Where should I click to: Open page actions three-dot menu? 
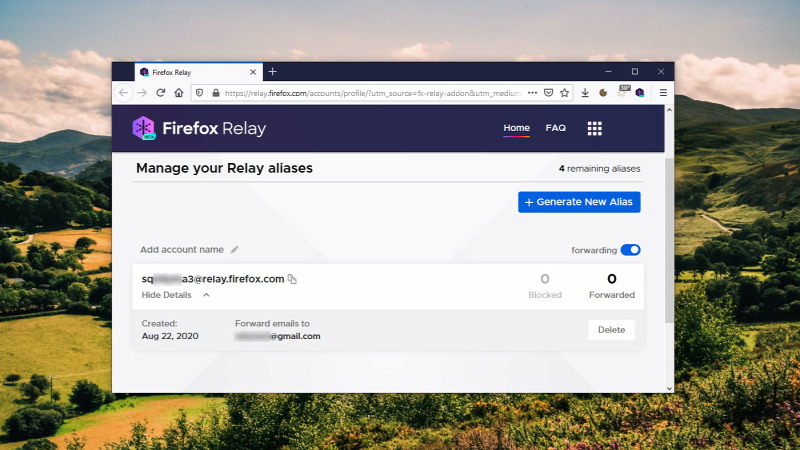point(533,93)
